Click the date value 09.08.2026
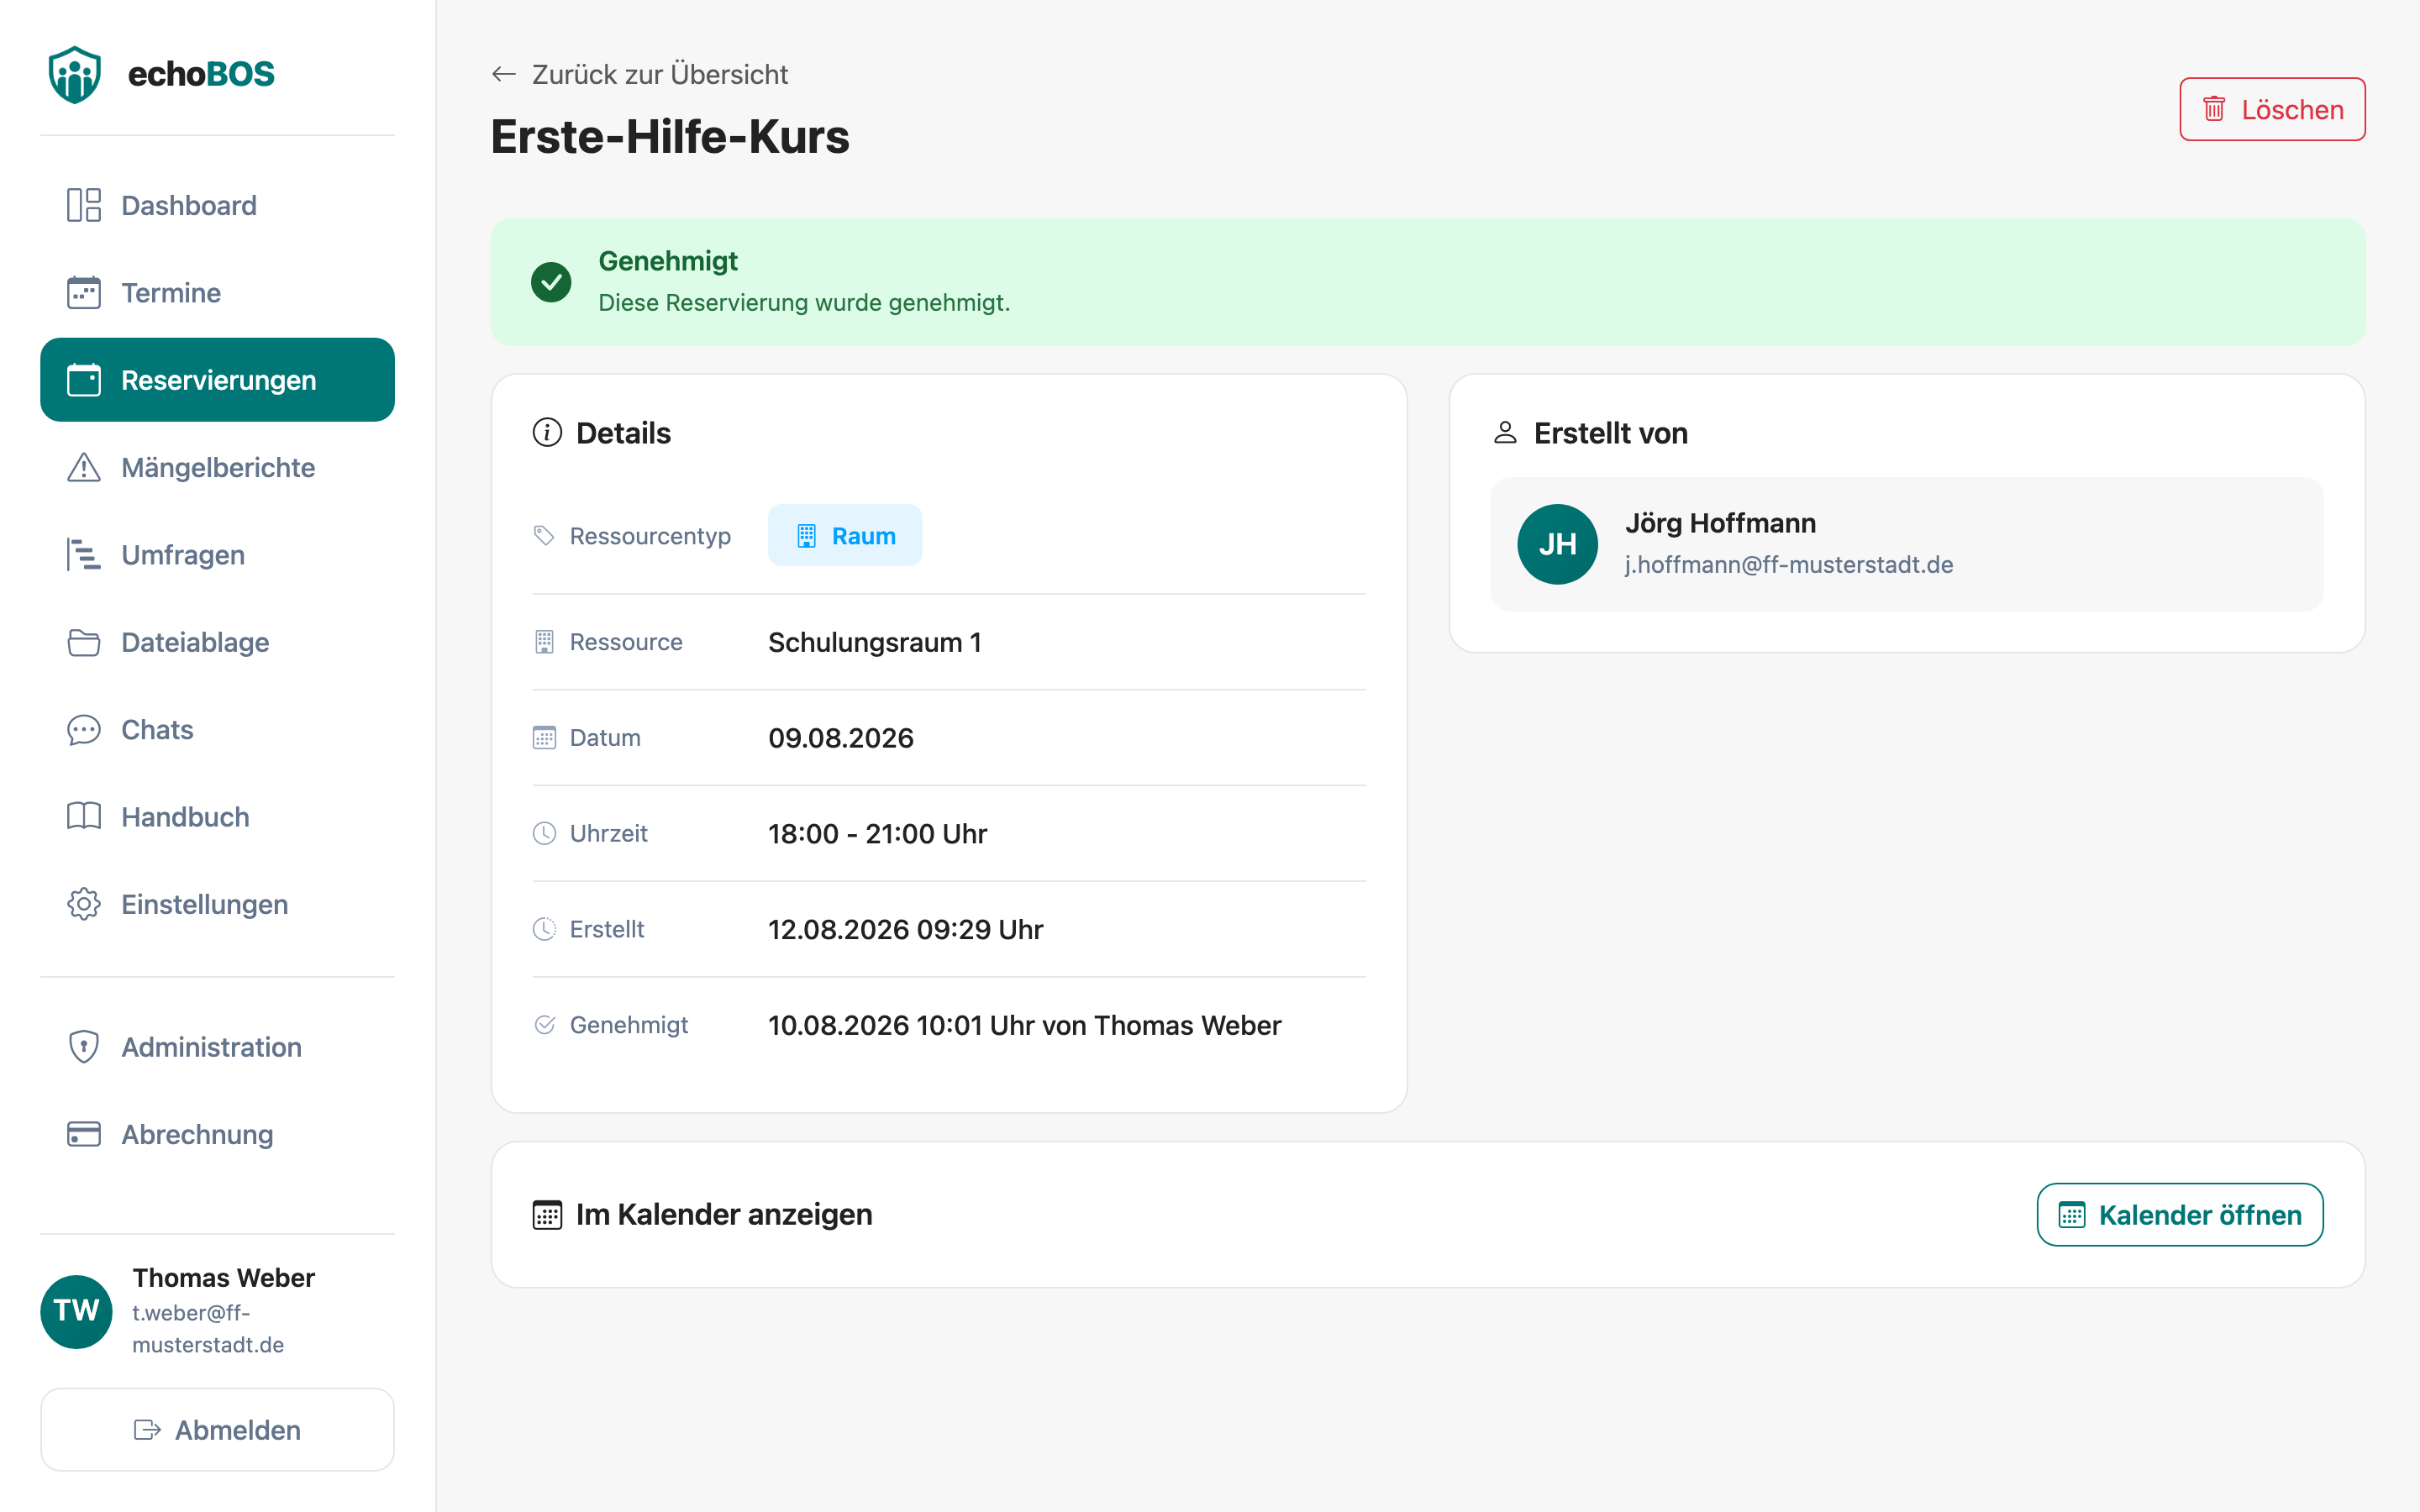 click(x=841, y=738)
